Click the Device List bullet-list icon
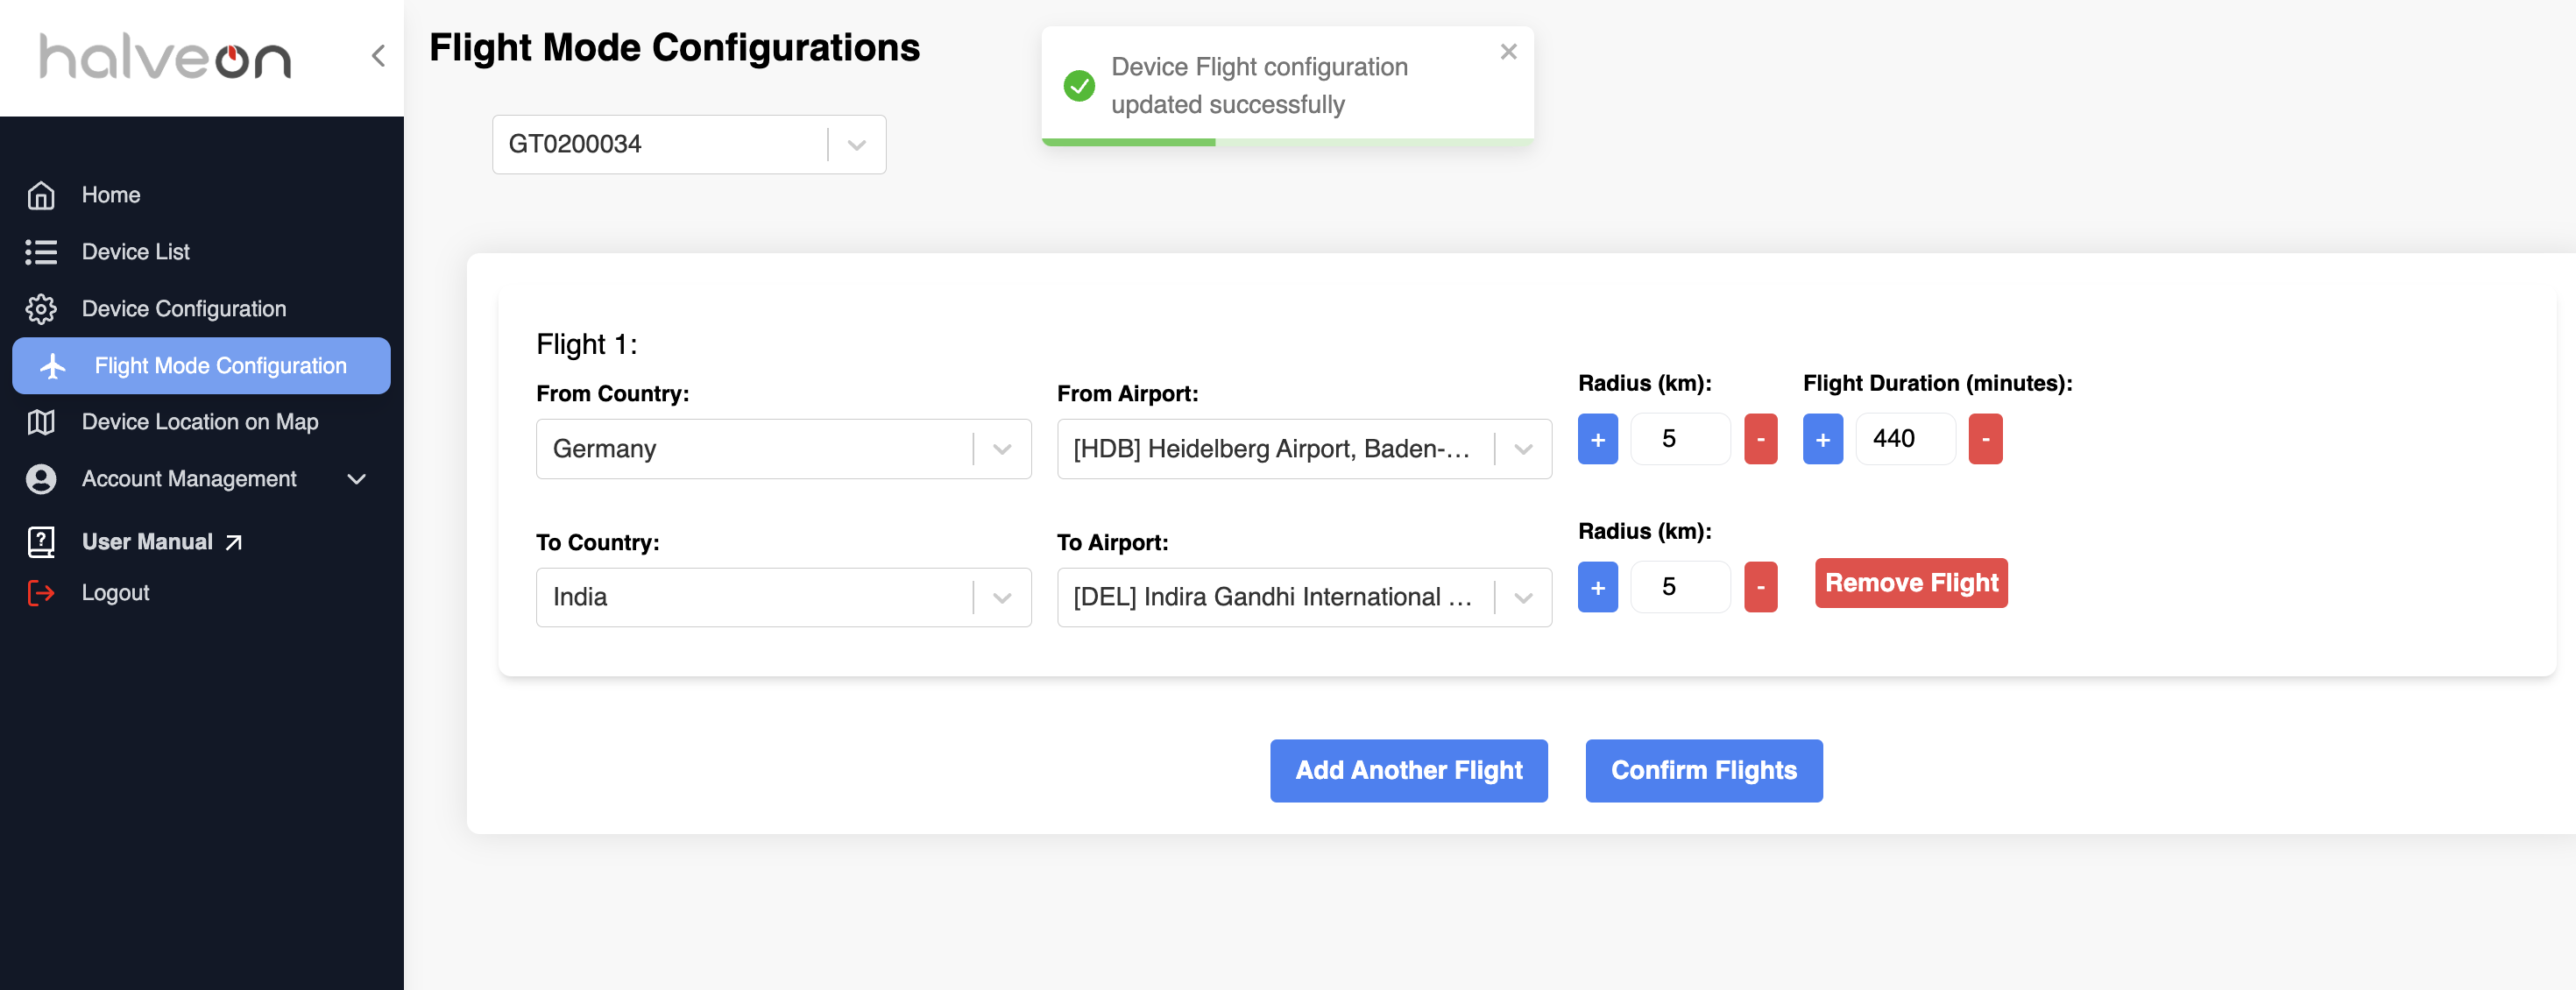Viewport: 2576px width, 990px height. (41, 252)
